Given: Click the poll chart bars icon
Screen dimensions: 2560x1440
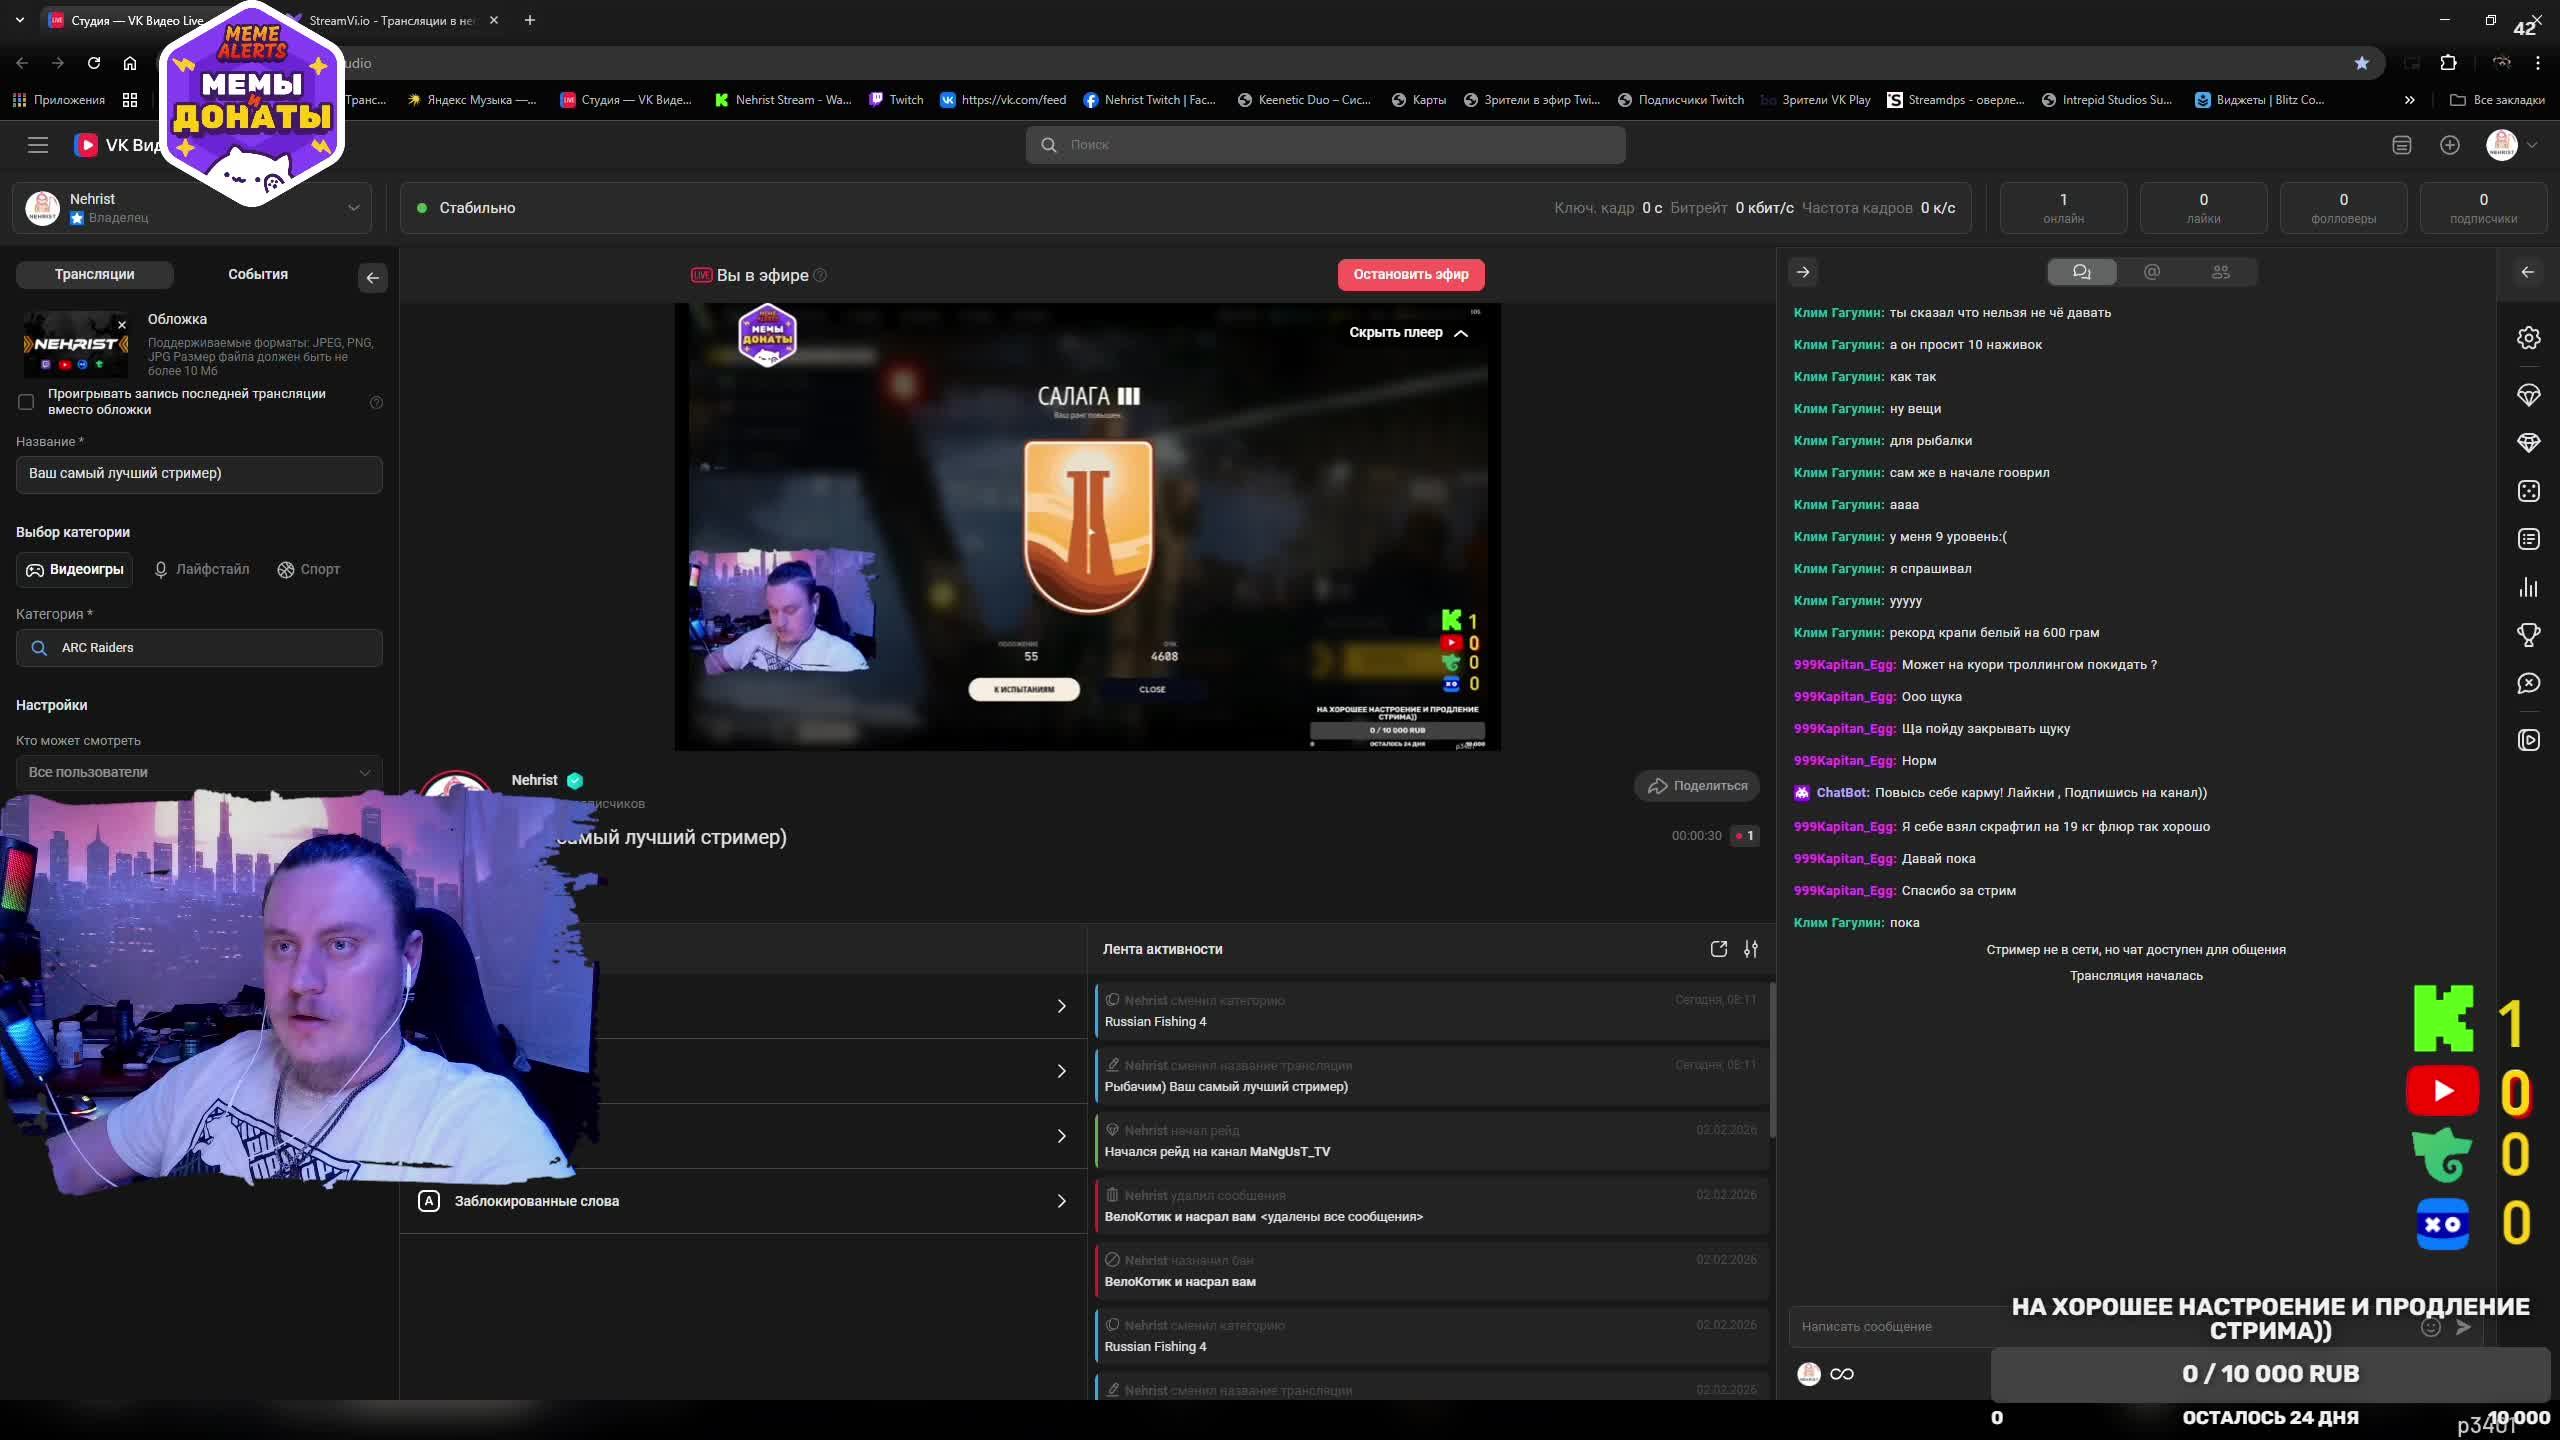Looking at the screenshot, I should coord(2528,587).
